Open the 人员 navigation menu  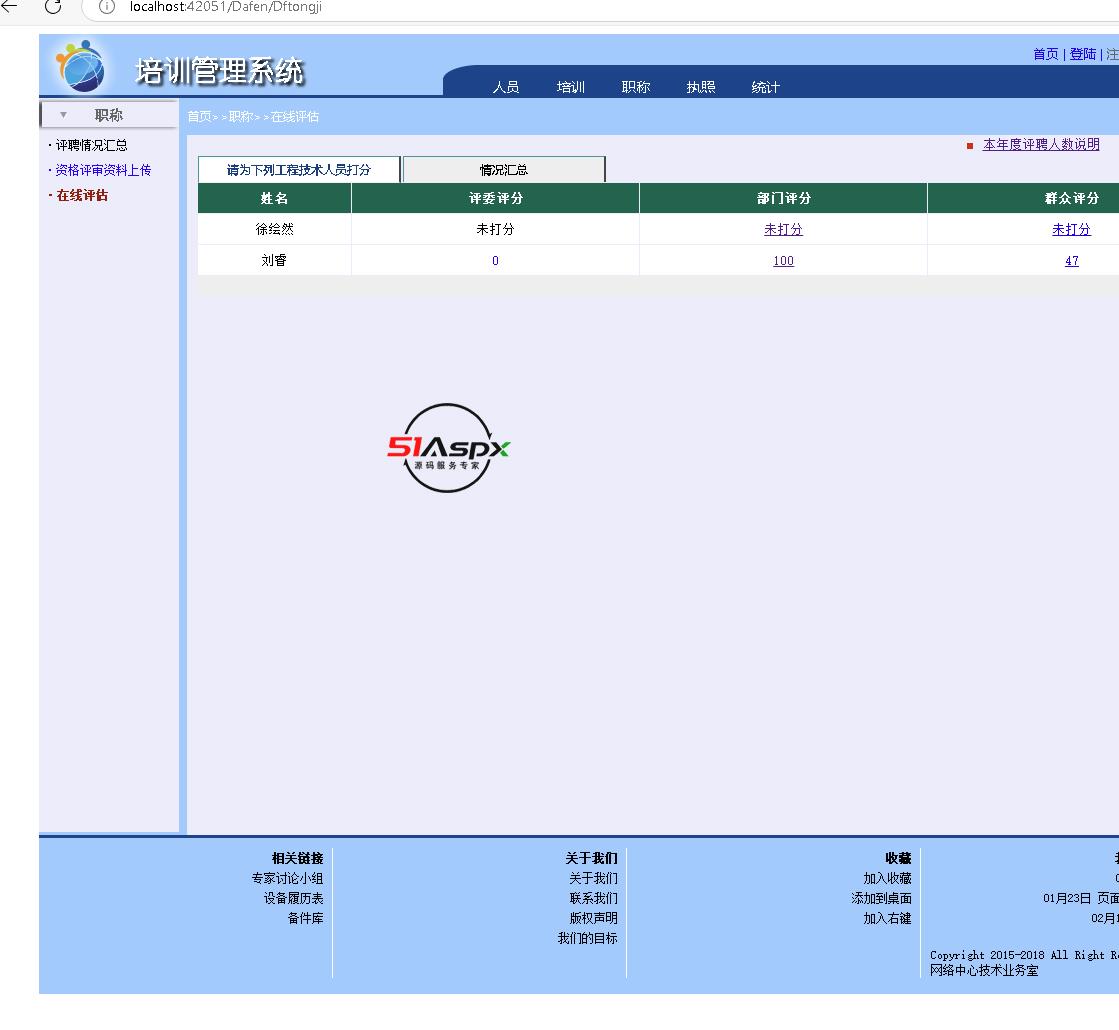[x=506, y=87]
